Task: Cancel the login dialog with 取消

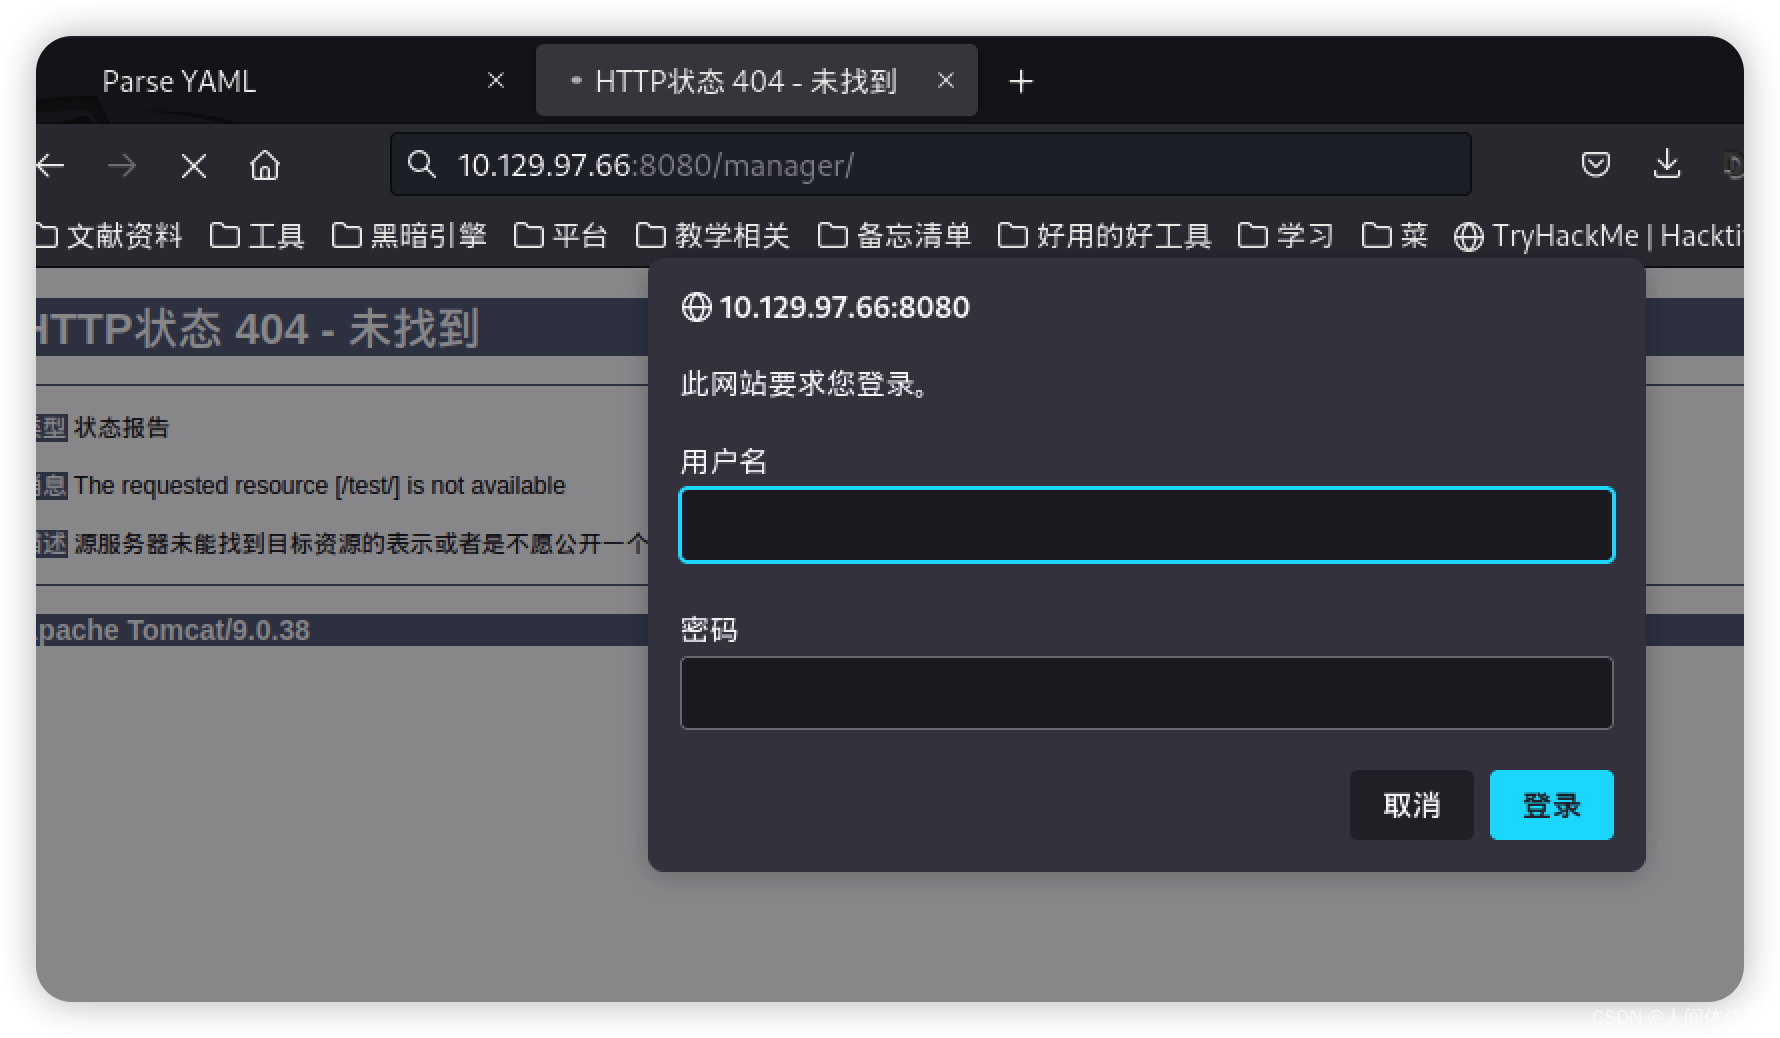Action: click(x=1412, y=805)
